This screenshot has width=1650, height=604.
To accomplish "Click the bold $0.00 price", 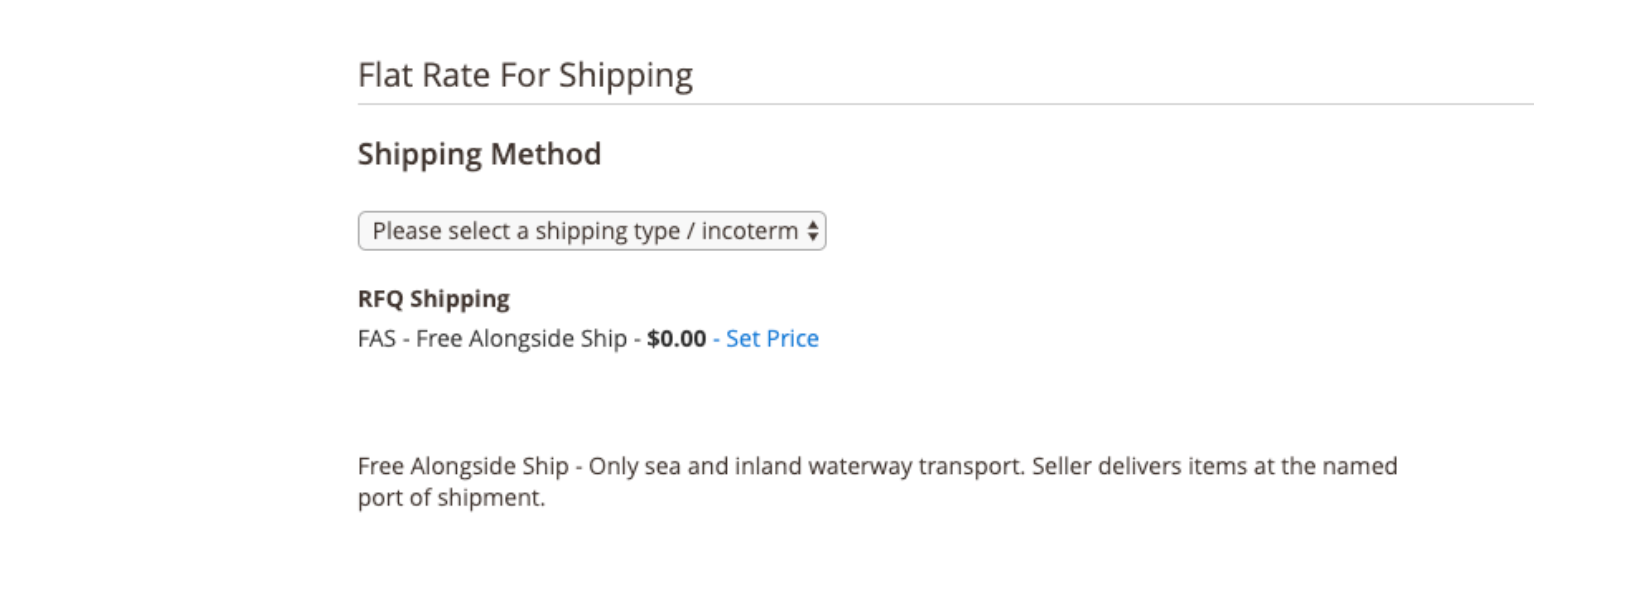I will pos(677,339).
